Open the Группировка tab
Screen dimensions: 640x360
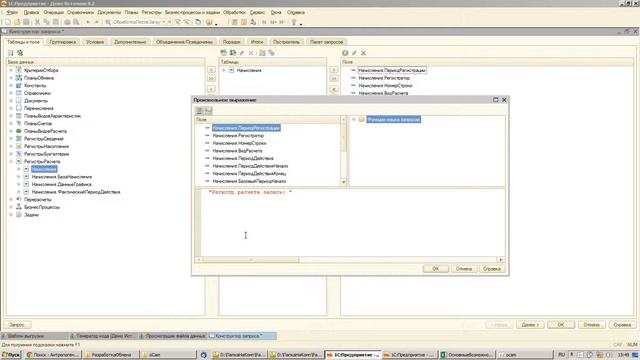[62, 42]
